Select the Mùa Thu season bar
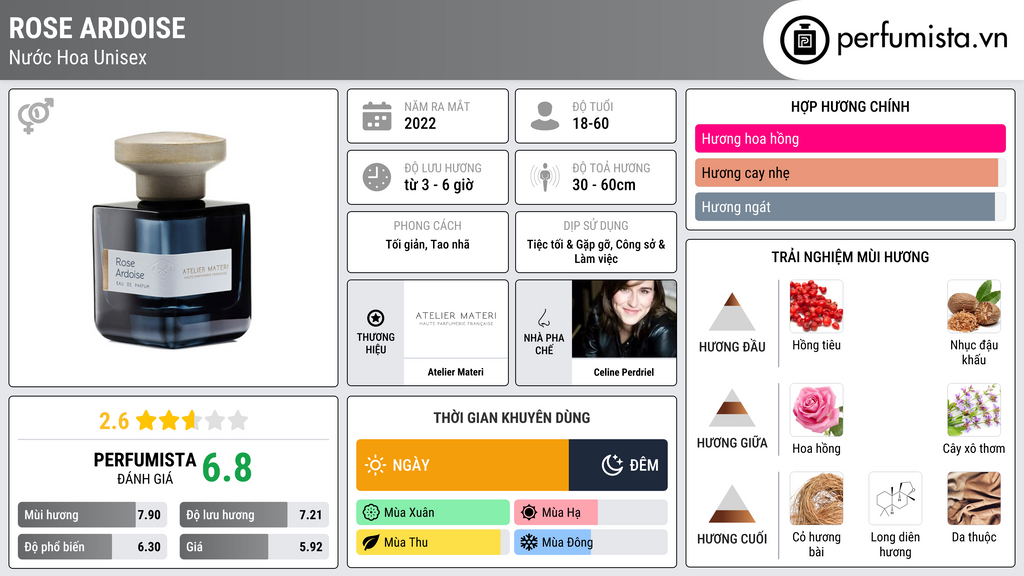1024x576 pixels. pyautogui.click(x=433, y=542)
